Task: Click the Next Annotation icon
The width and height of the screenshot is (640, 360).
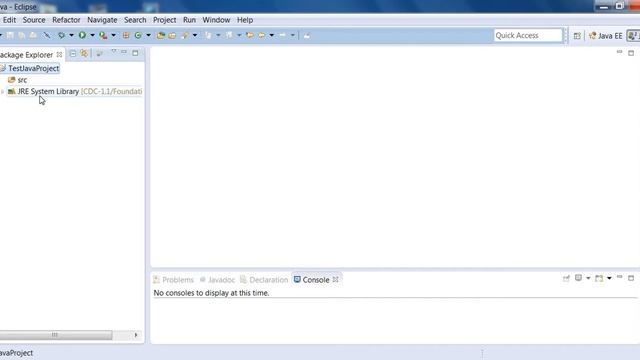Action: 208,36
